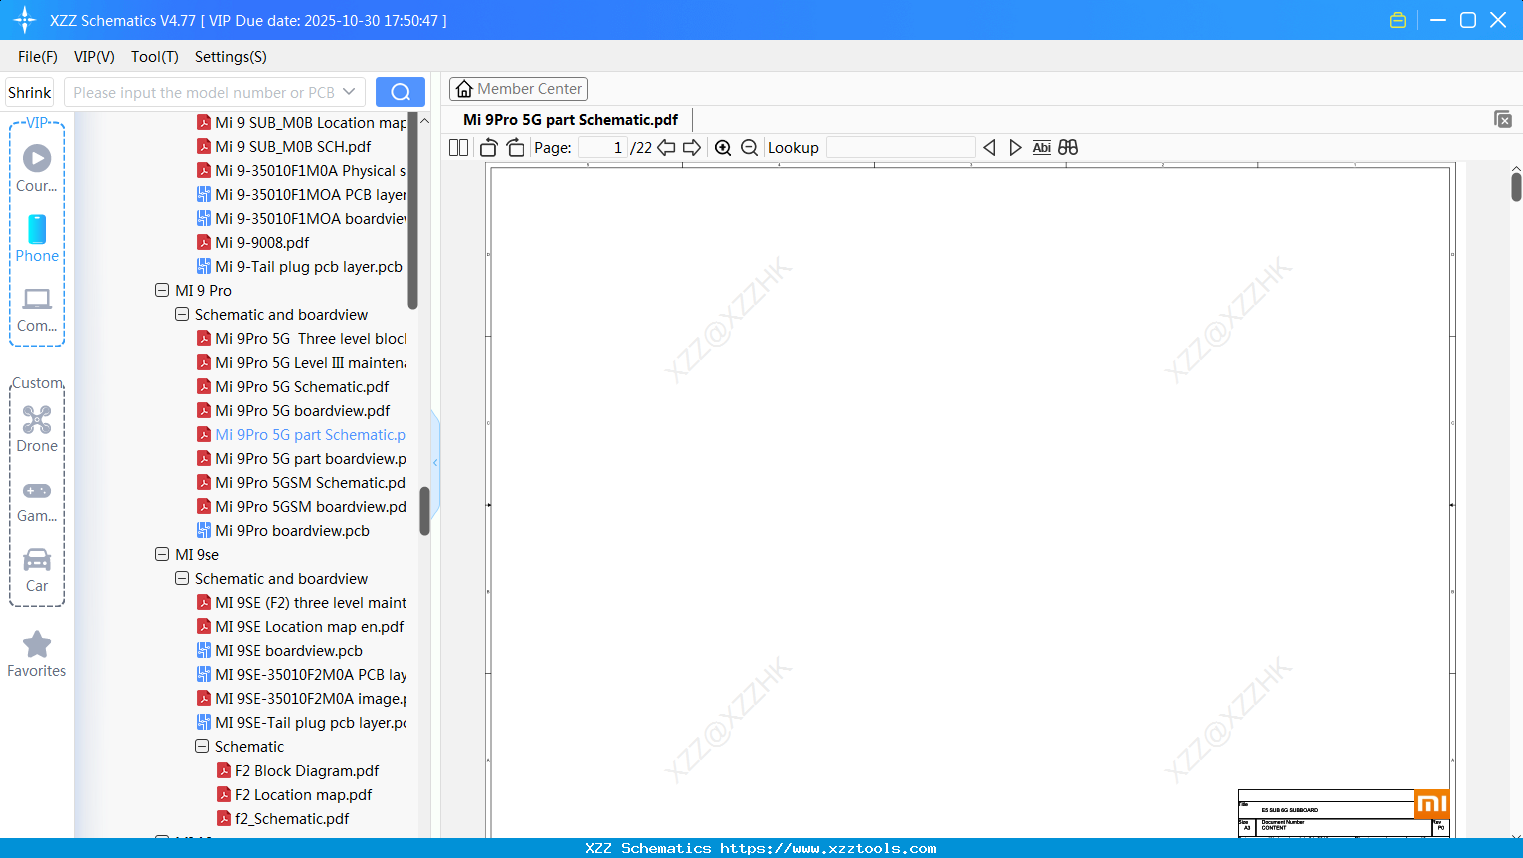The width and height of the screenshot is (1523, 858).
Task: Open the Settings menu
Action: tap(231, 57)
